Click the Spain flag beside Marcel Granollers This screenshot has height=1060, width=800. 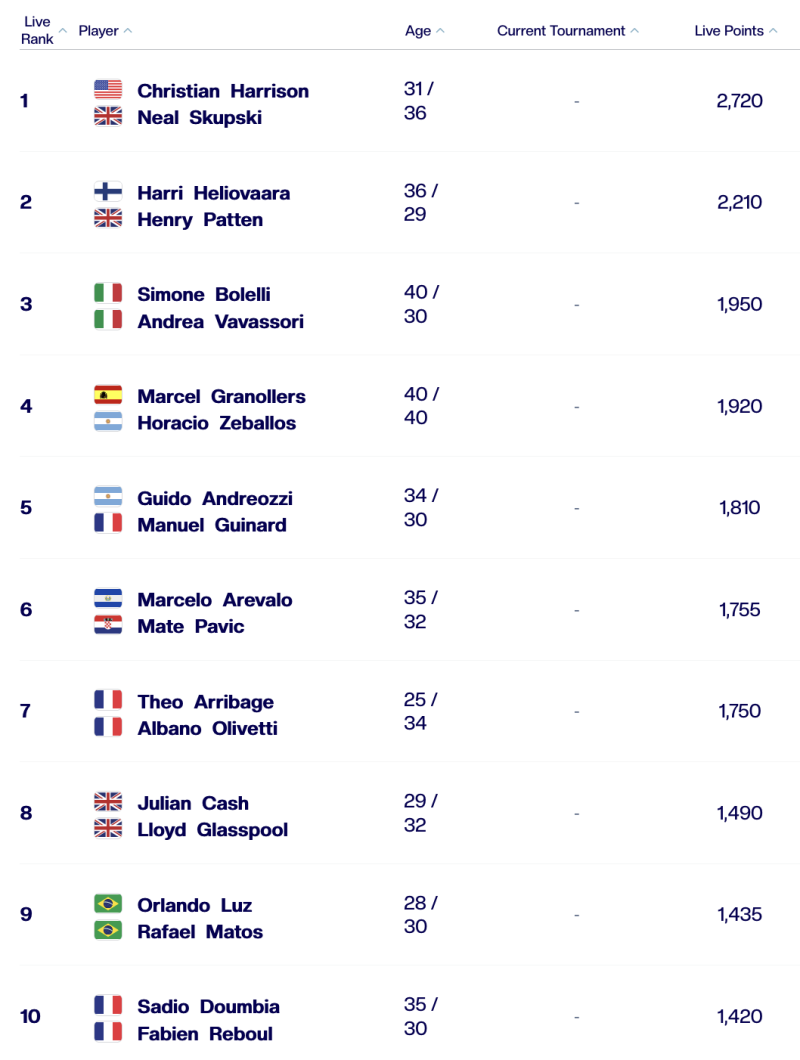click(108, 395)
